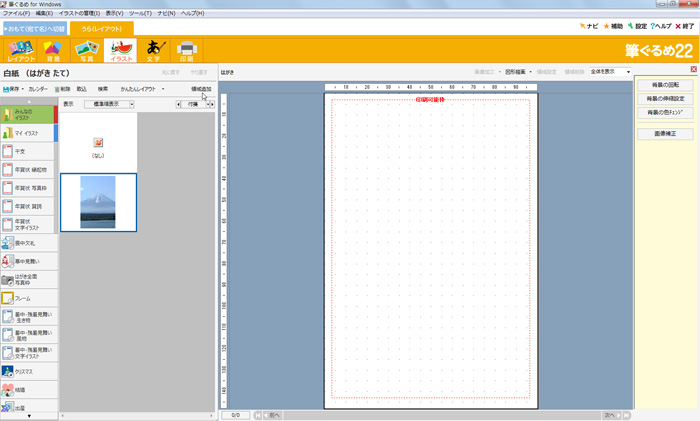The image size is (700, 421).
Task: Open the 写真 (Photo) tool
Action: coord(86,50)
